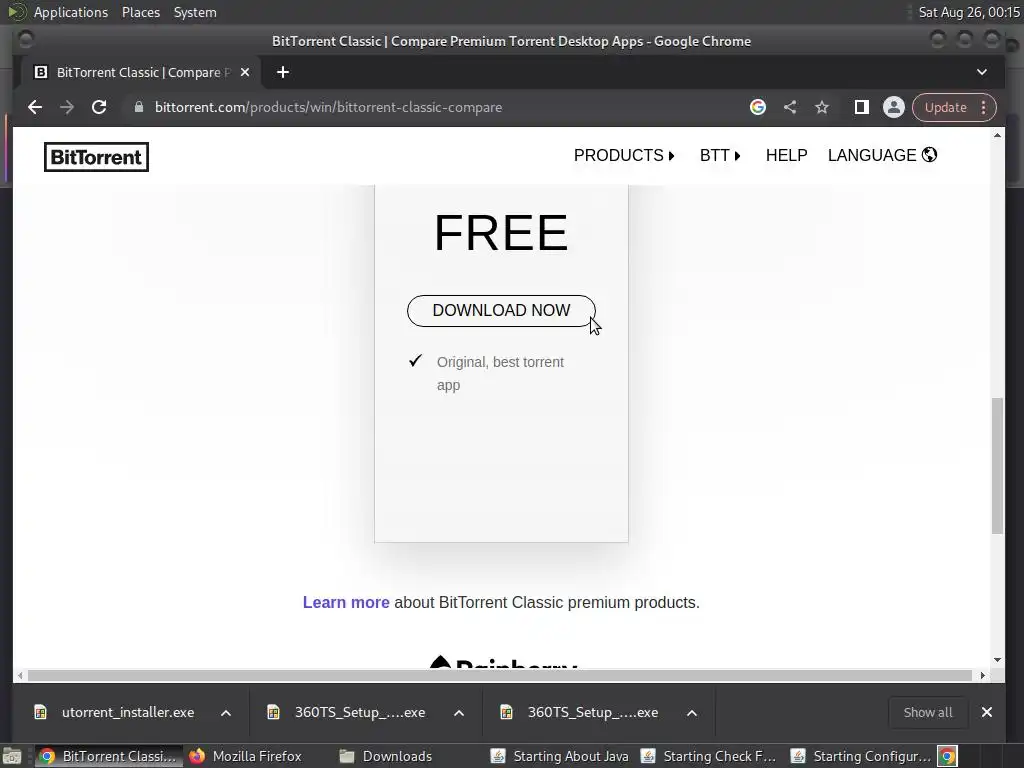Open the LANGUAGE selector
This screenshot has height=768, width=1024.
point(882,155)
